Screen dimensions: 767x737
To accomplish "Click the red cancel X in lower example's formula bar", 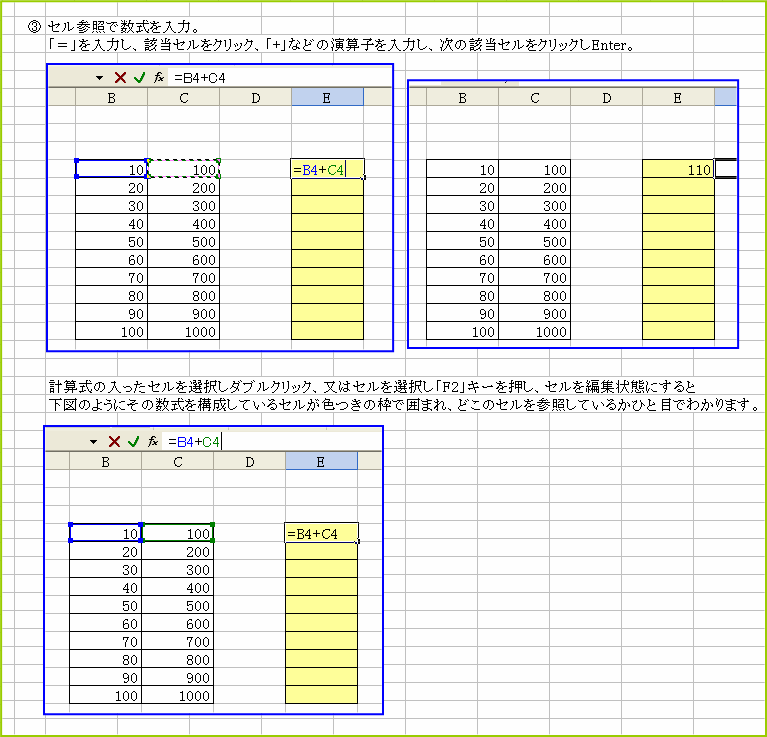I will pyautogui.click(x=114, y=441).
